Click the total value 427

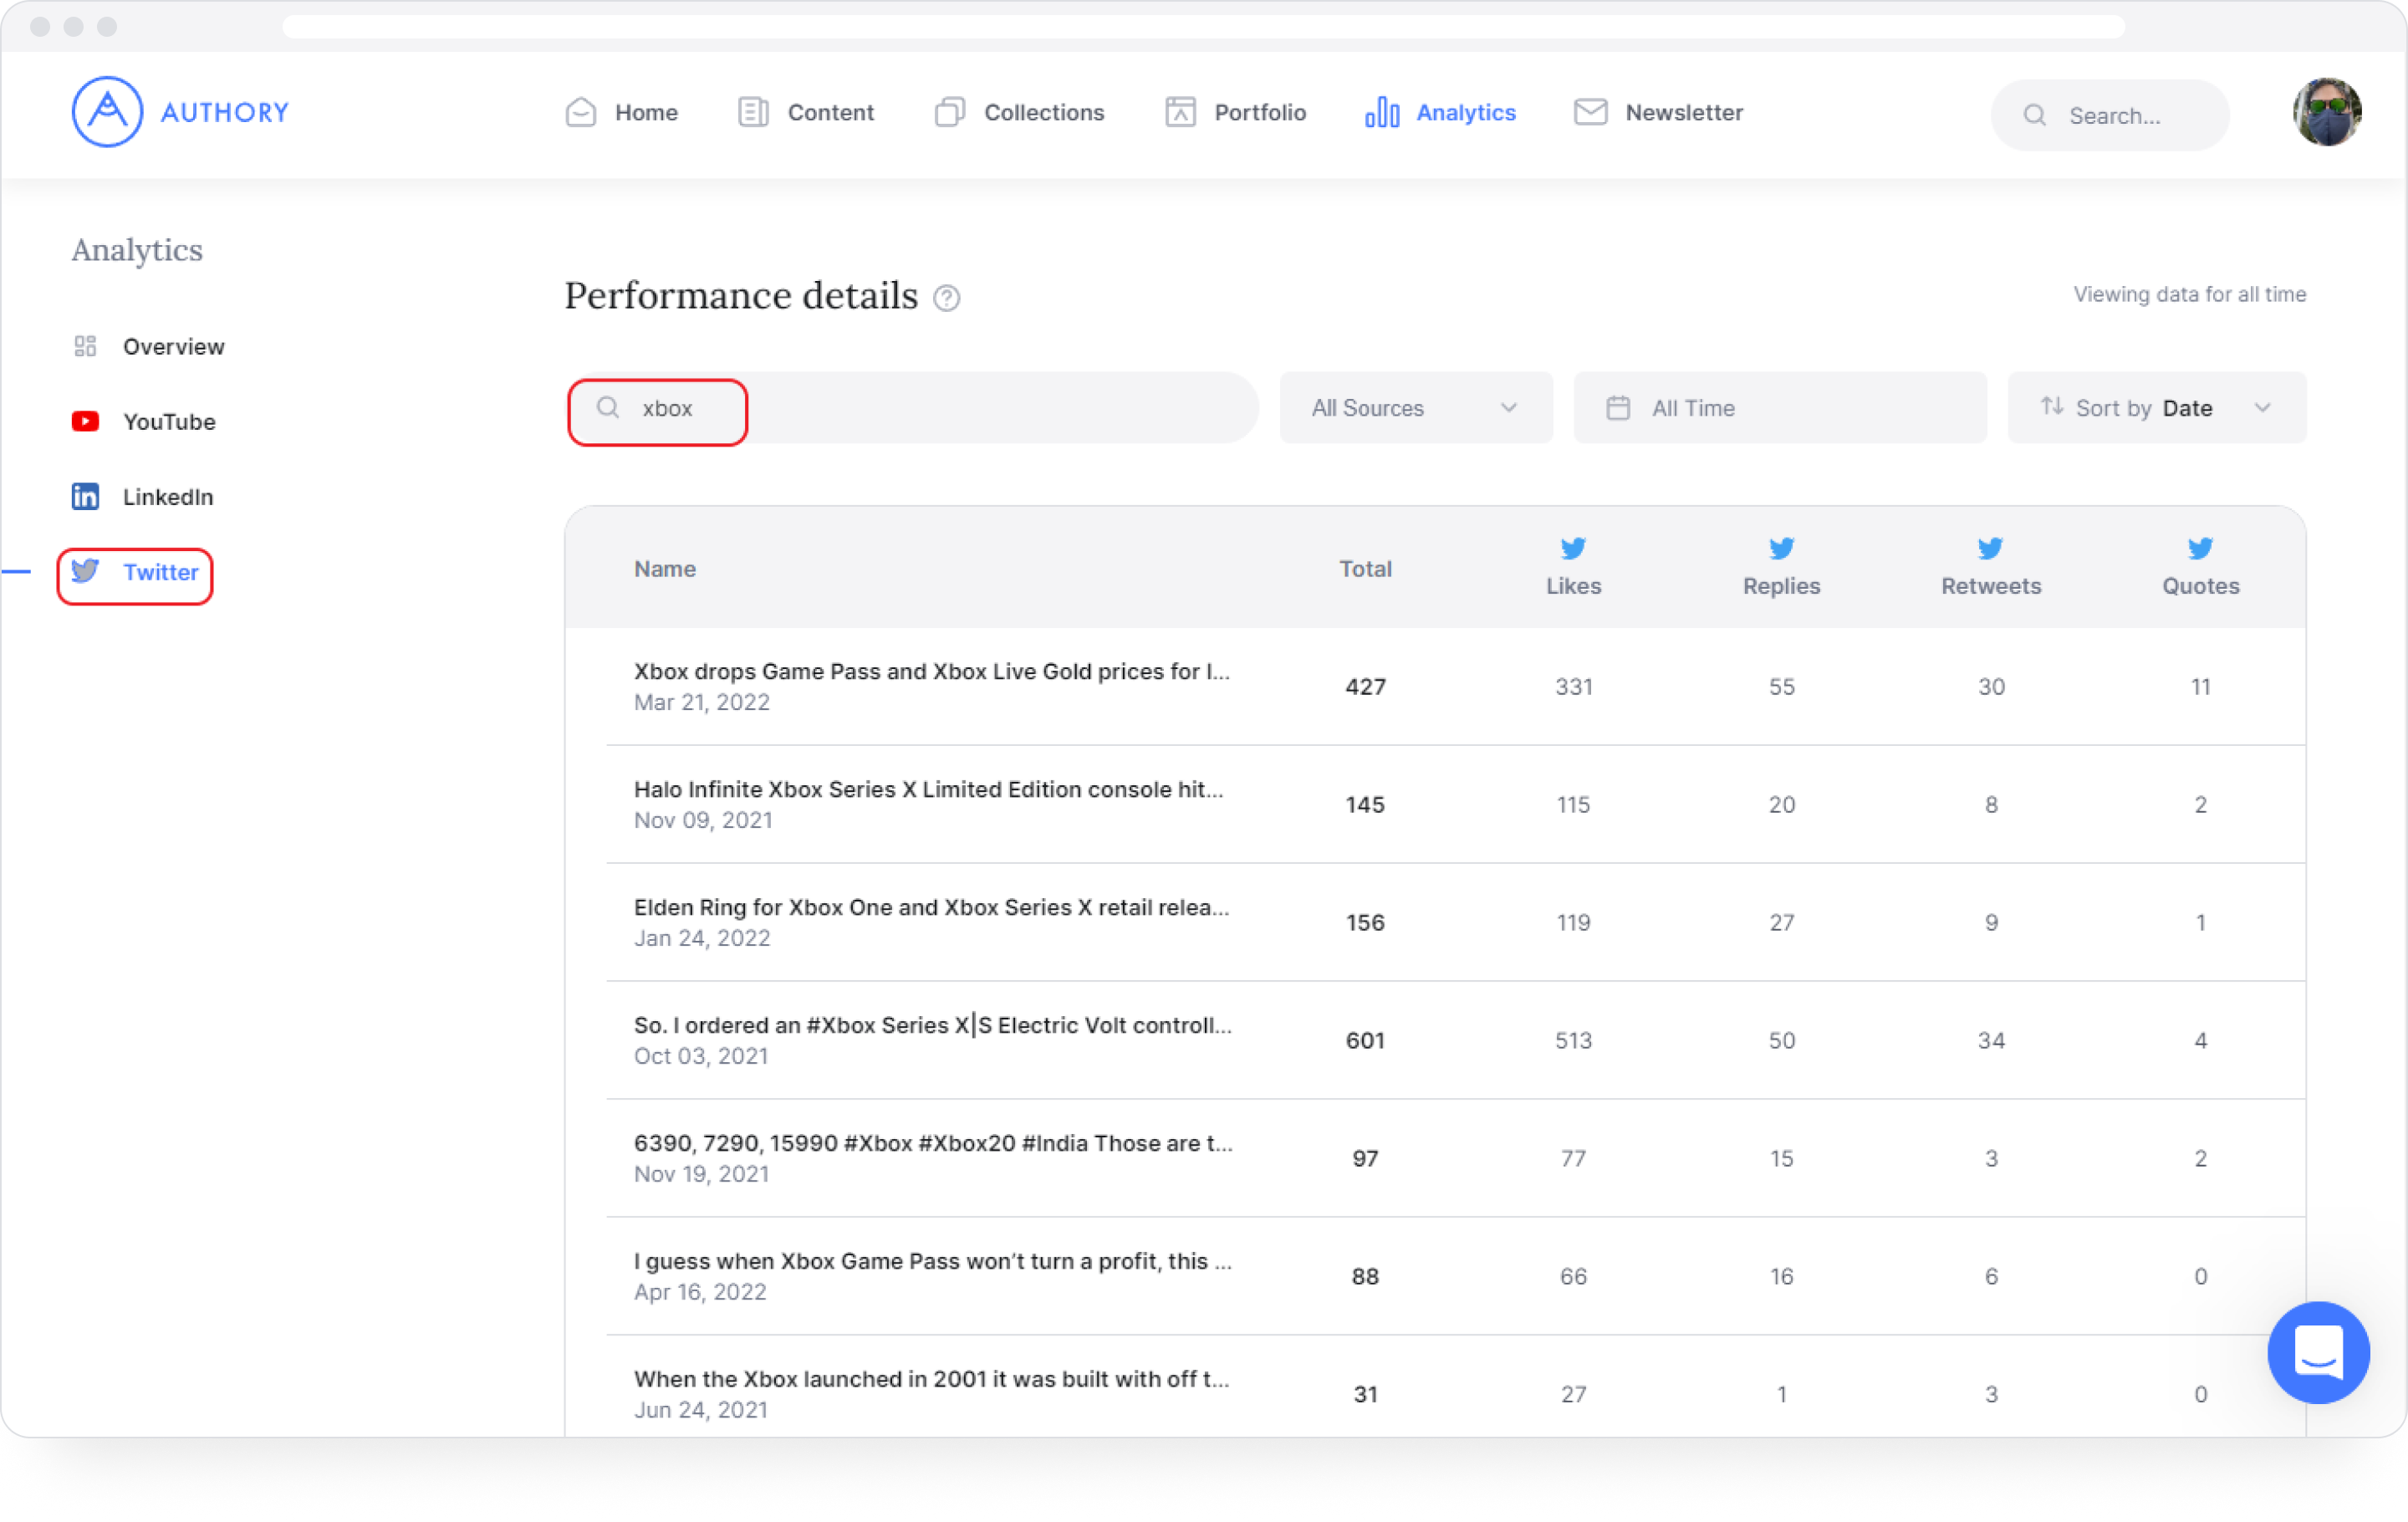click(1365, 686)
